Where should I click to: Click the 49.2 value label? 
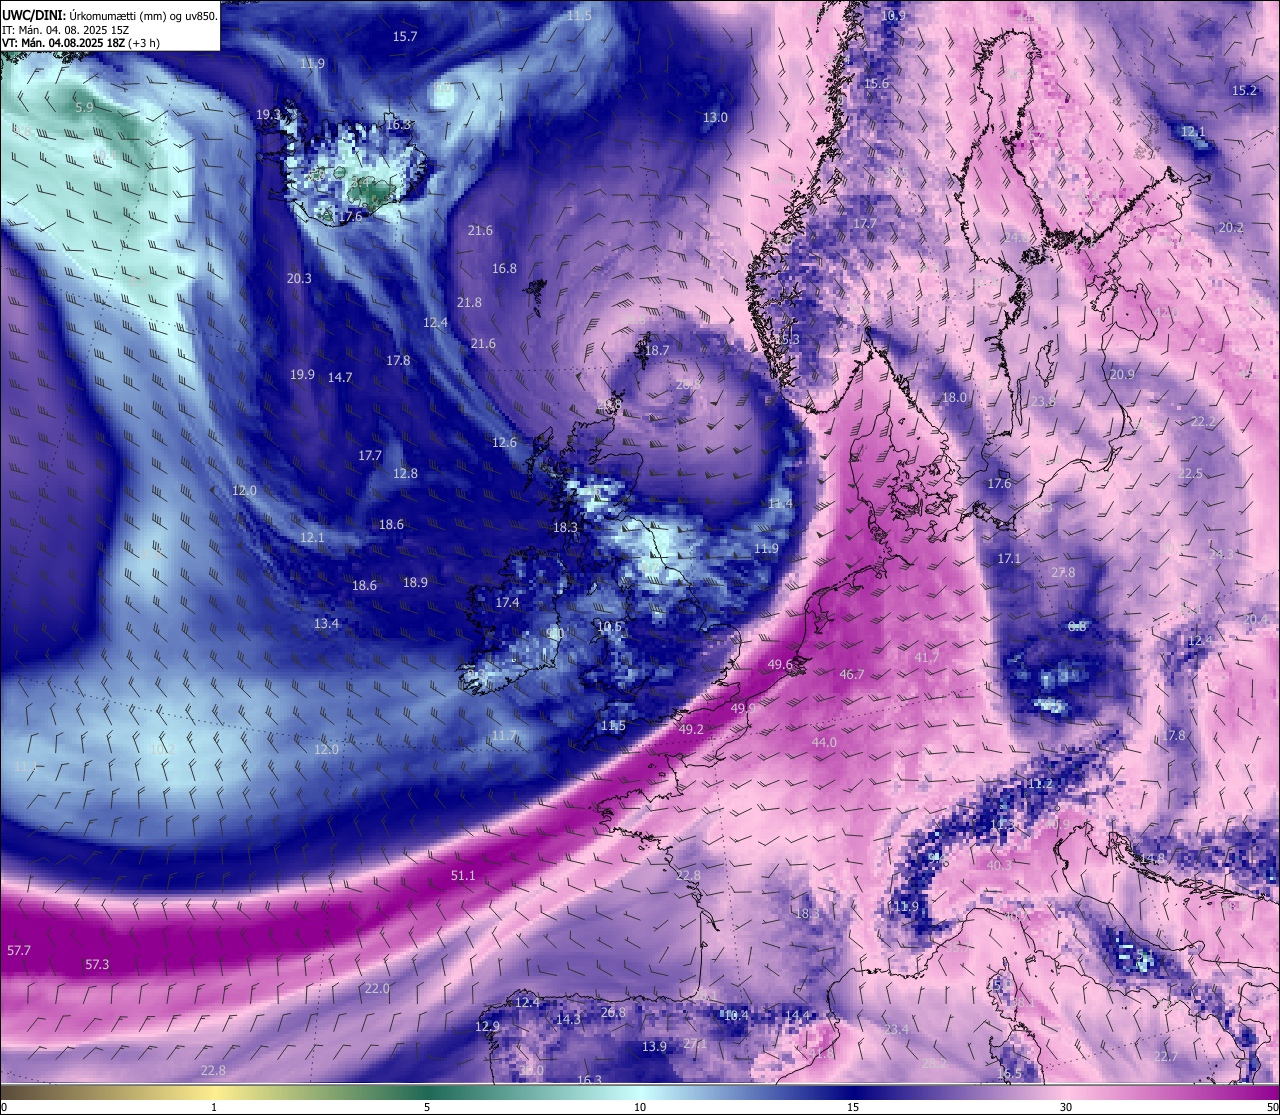[x=691, y=730]
